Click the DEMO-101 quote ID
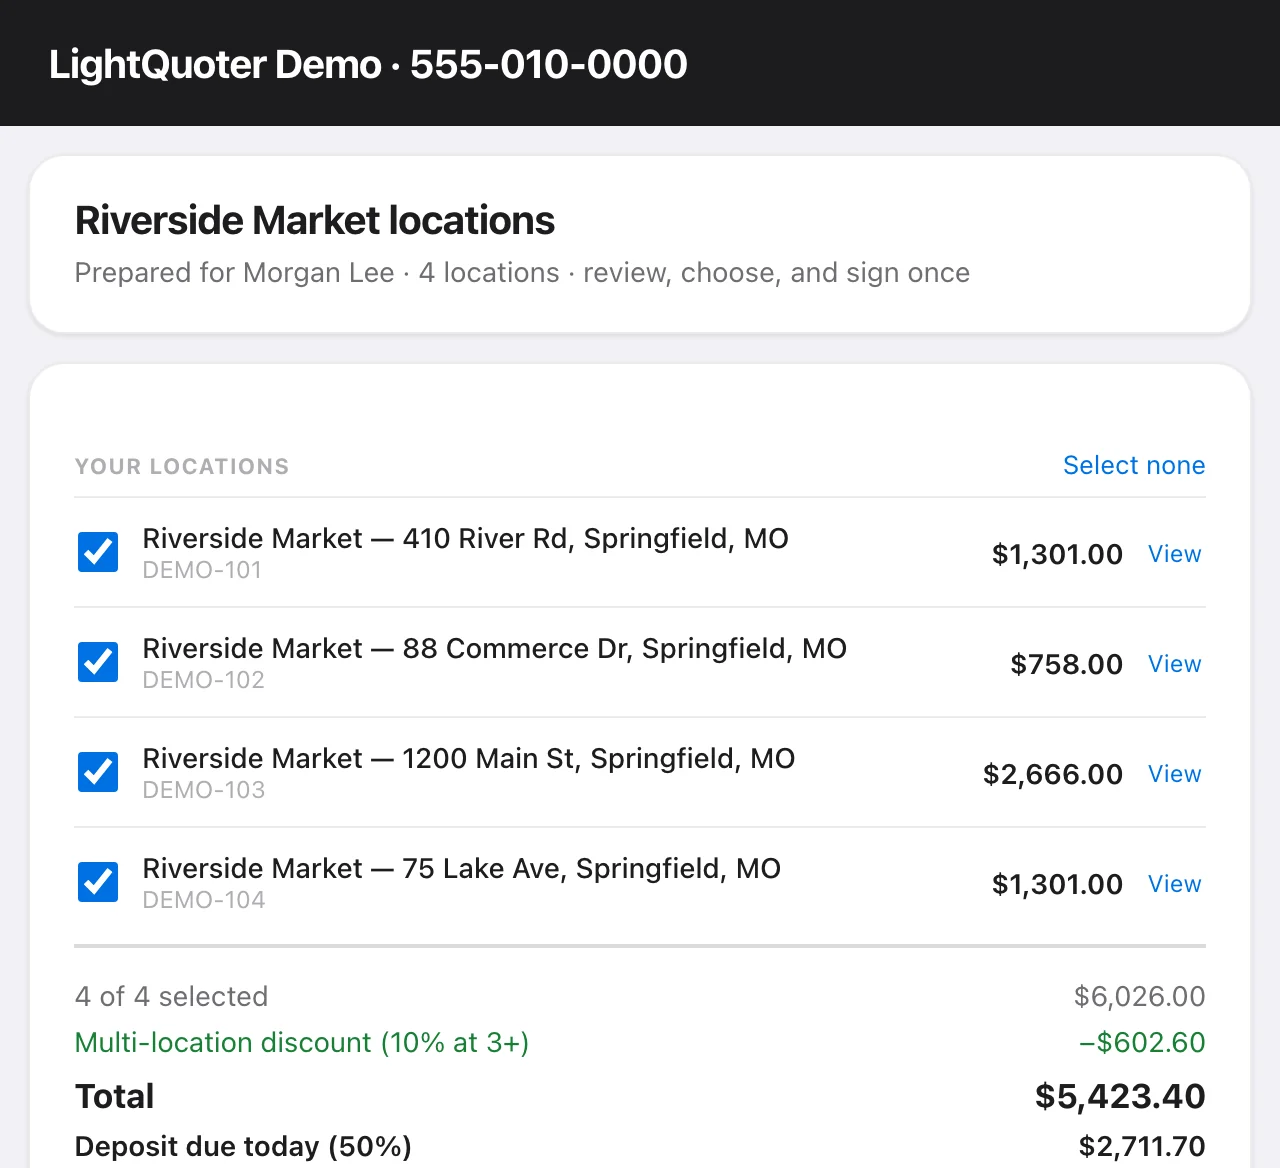The height and width of the screenshot is (1168, 1280). click(x=202, y=570)
